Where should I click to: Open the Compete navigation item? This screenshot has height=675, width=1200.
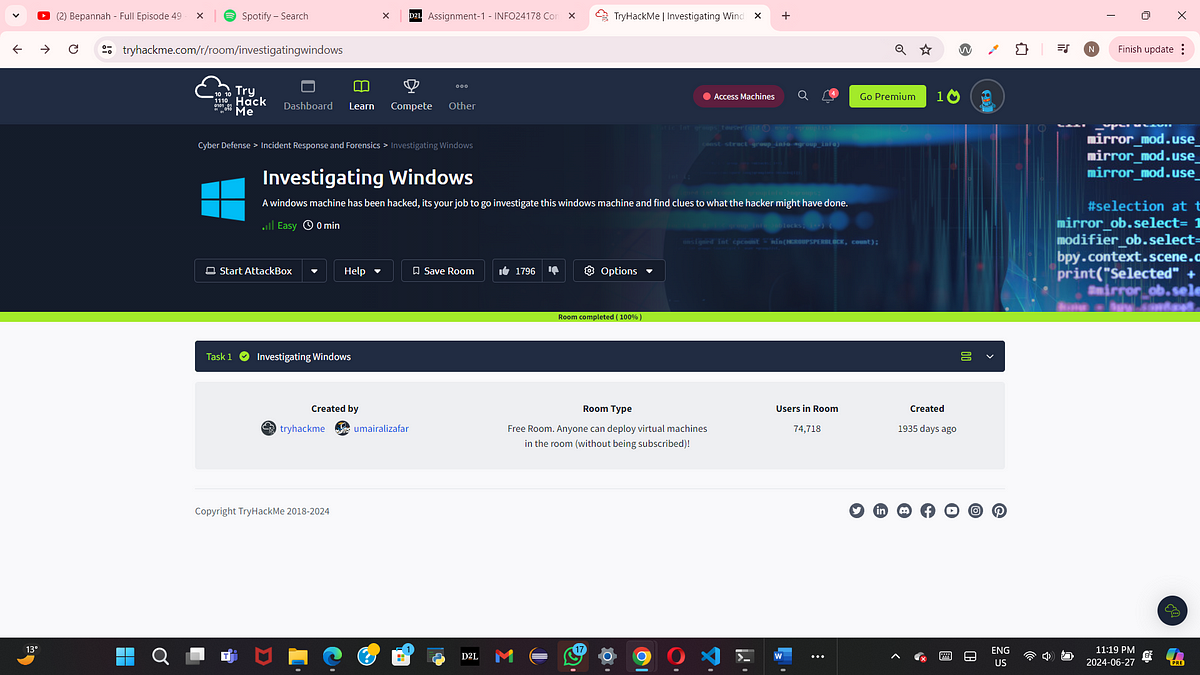[x=411, y=96]
